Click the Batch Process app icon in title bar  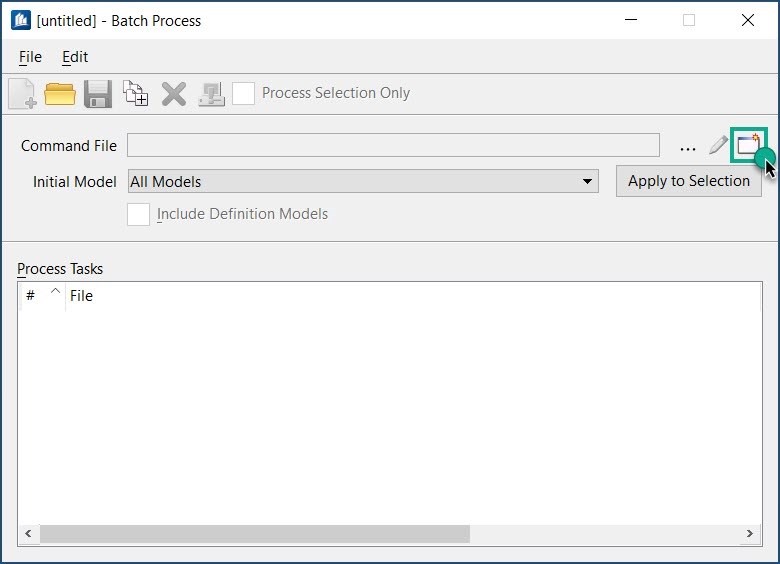point(21,20)
